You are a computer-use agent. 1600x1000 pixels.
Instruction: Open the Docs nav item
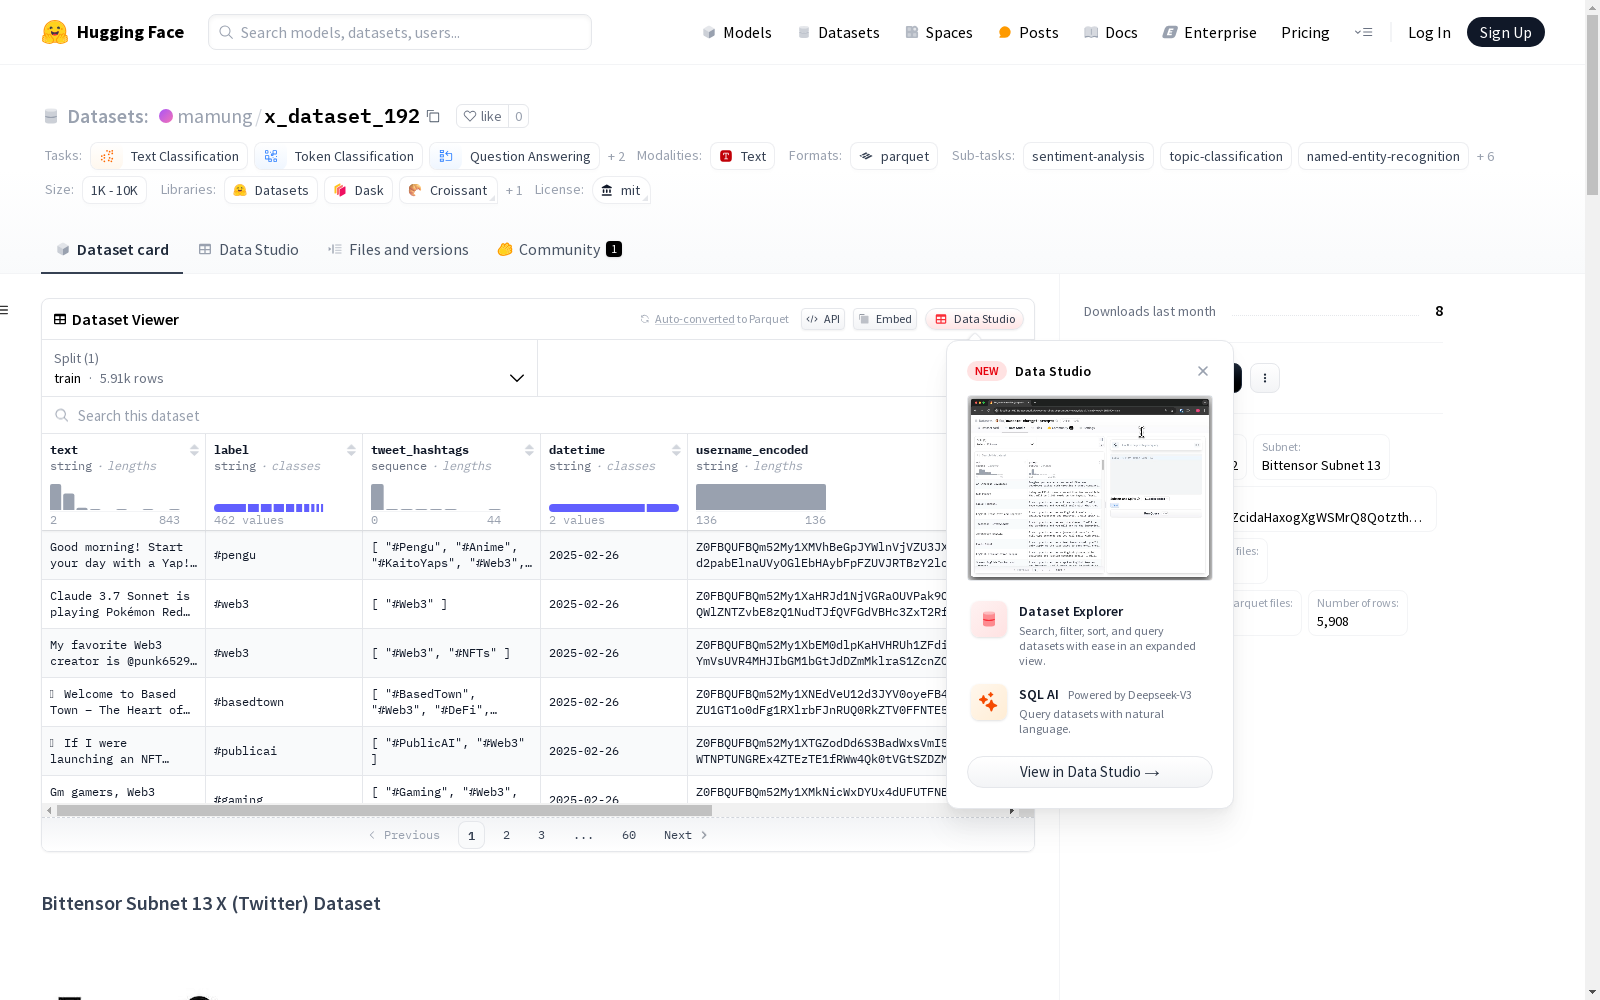[x=1110, y=32]
